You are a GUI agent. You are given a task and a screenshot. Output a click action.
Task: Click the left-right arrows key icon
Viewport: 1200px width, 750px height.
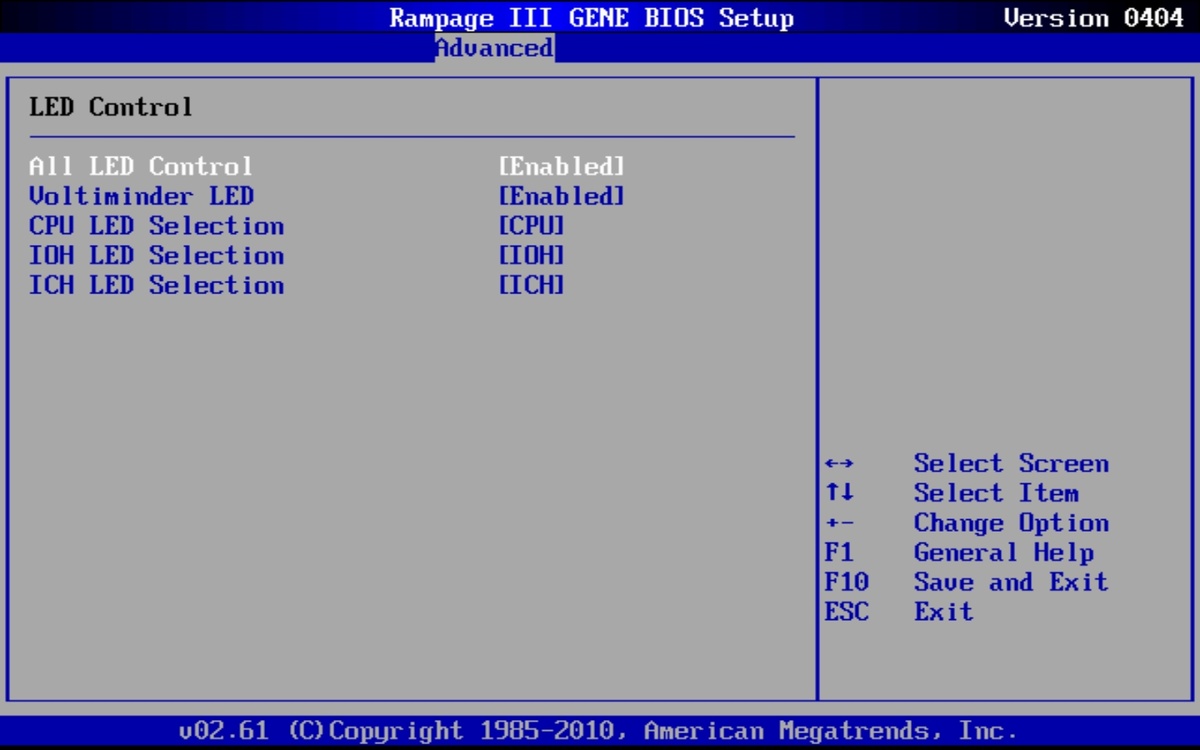[x=839, y=464]
